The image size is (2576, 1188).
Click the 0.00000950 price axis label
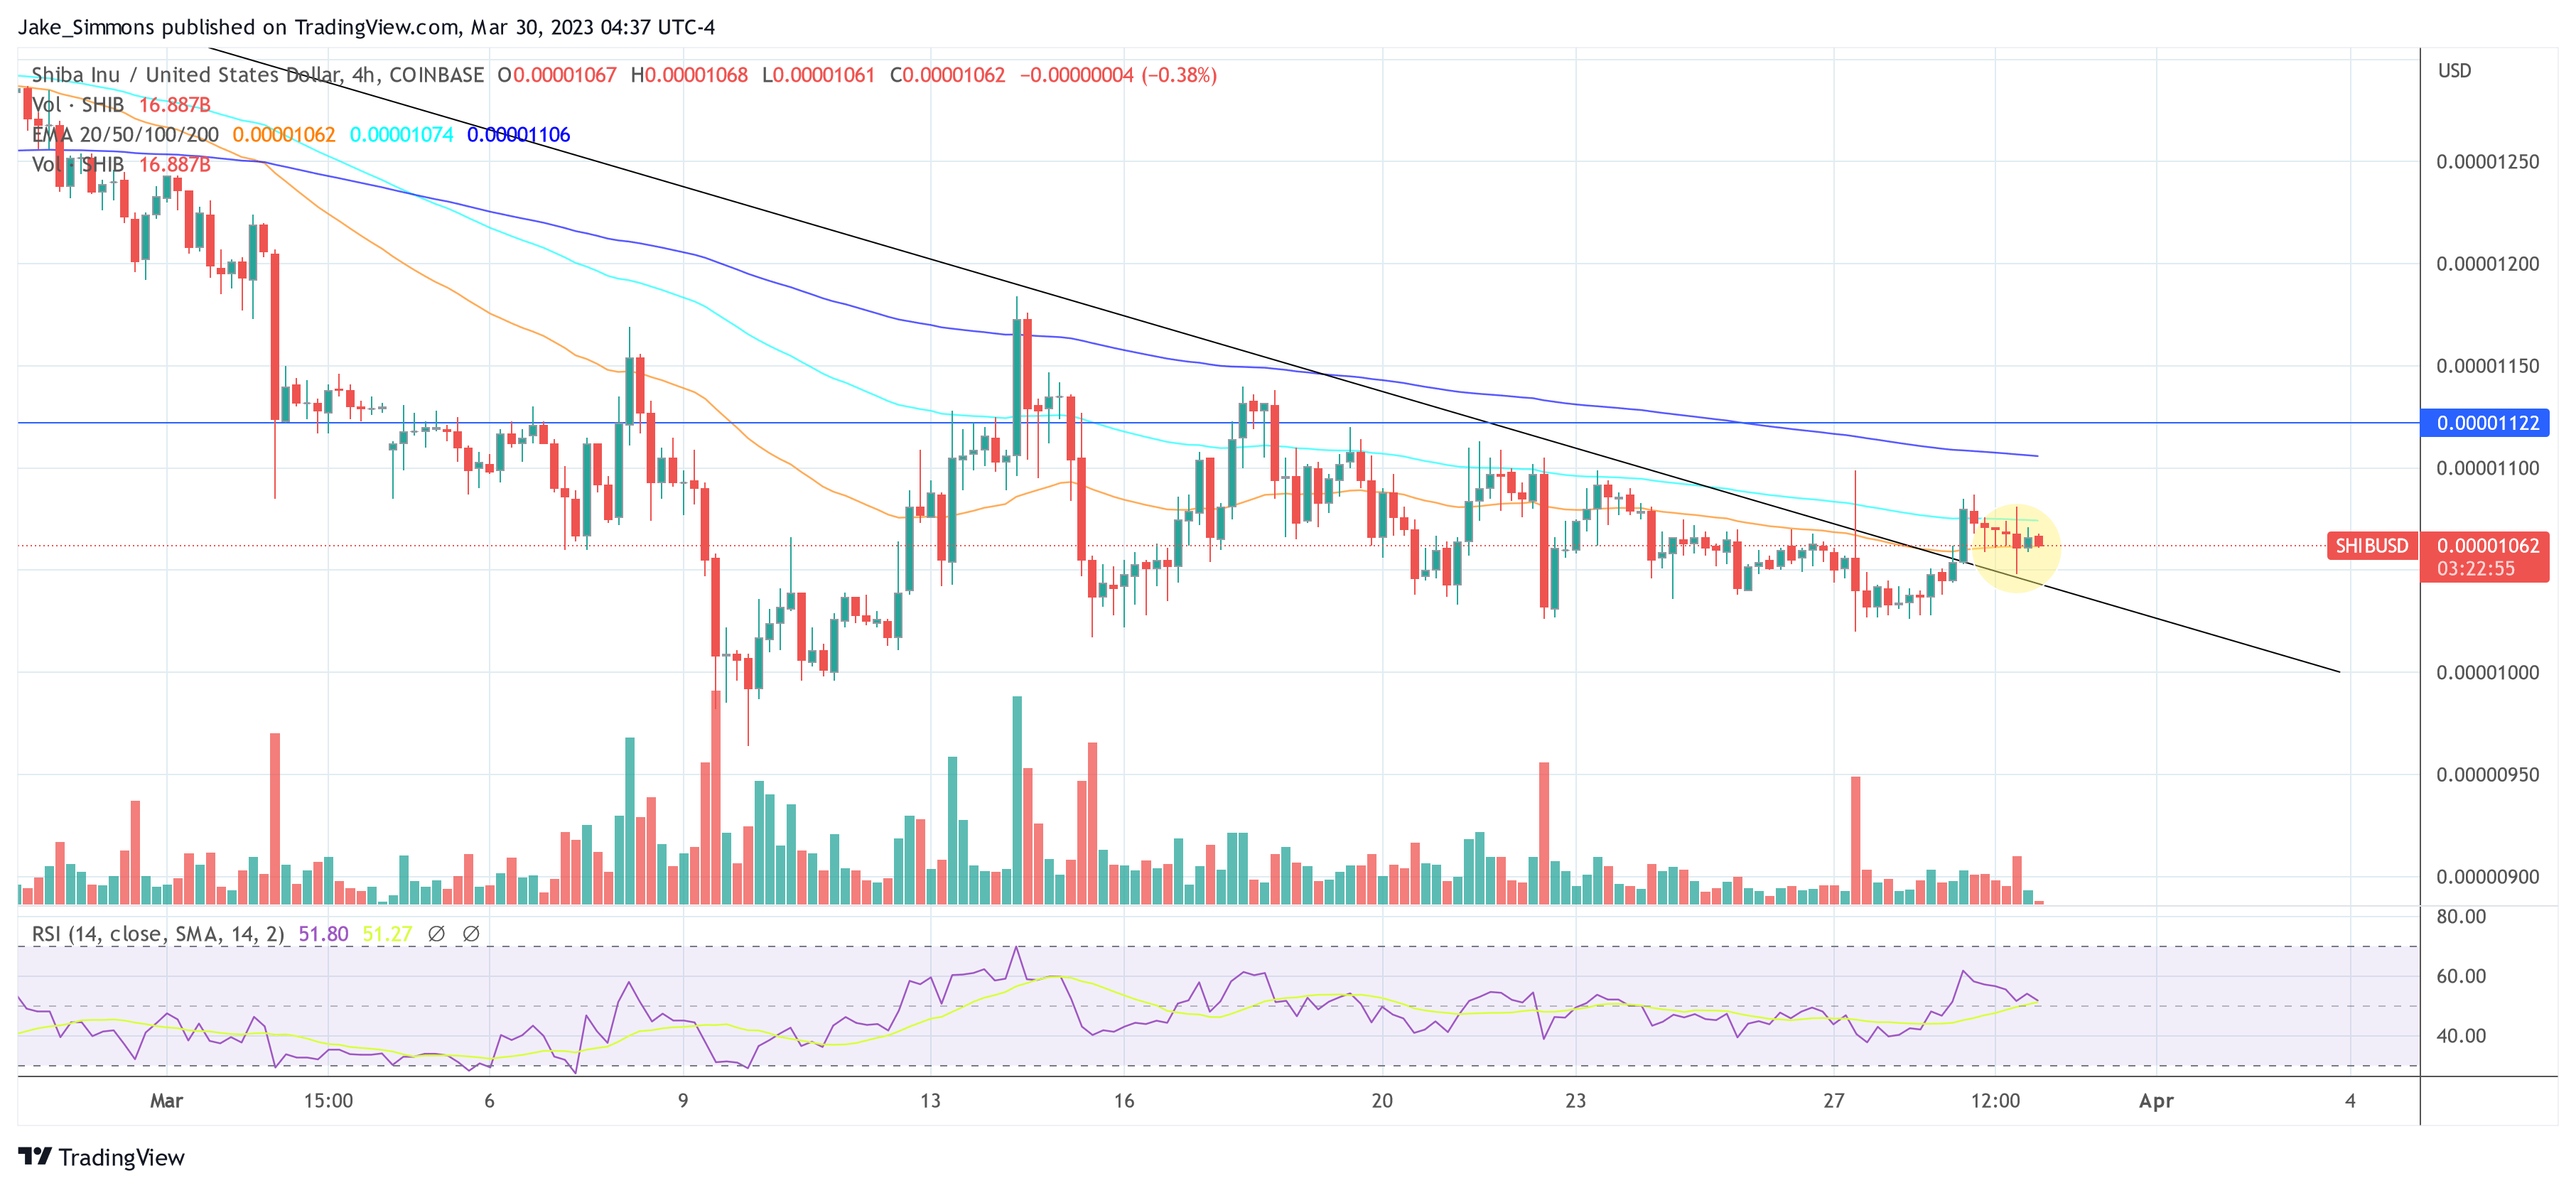2487,775
